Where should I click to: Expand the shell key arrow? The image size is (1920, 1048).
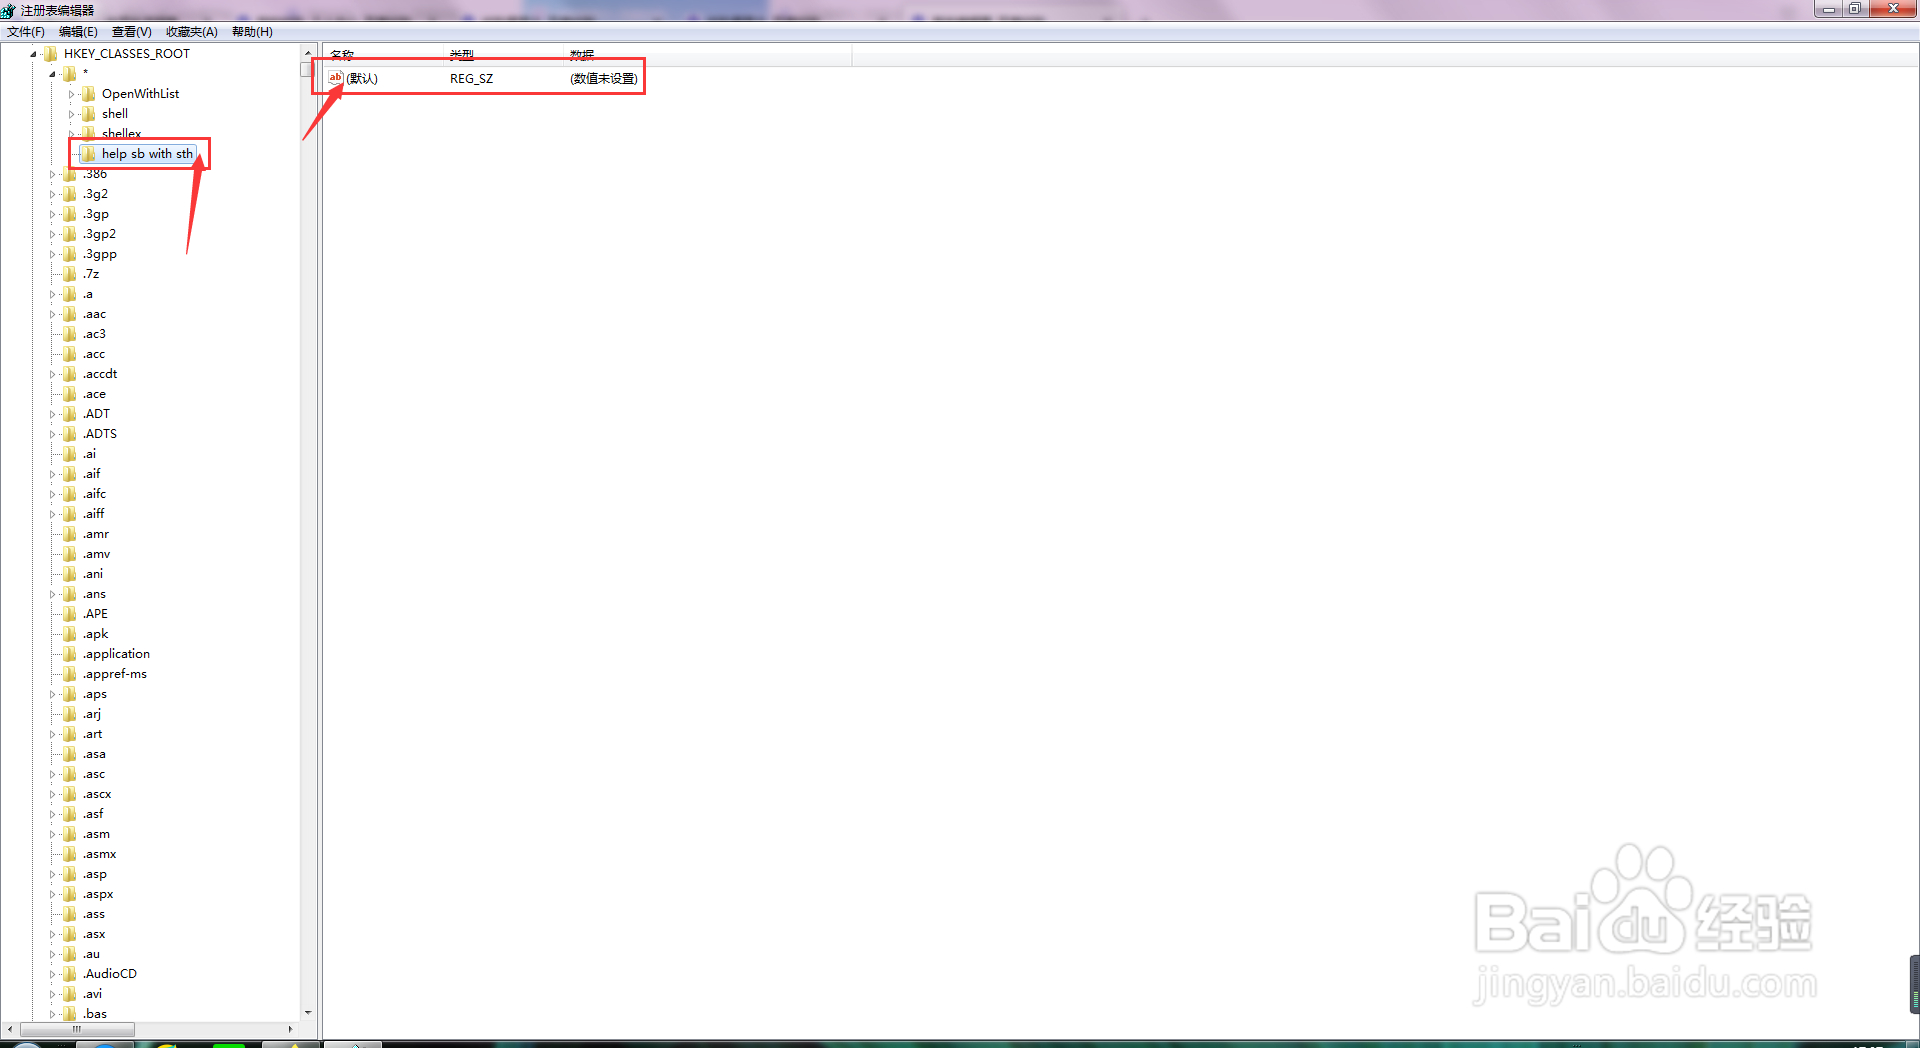pyautogui.click(x=71, y=114)
